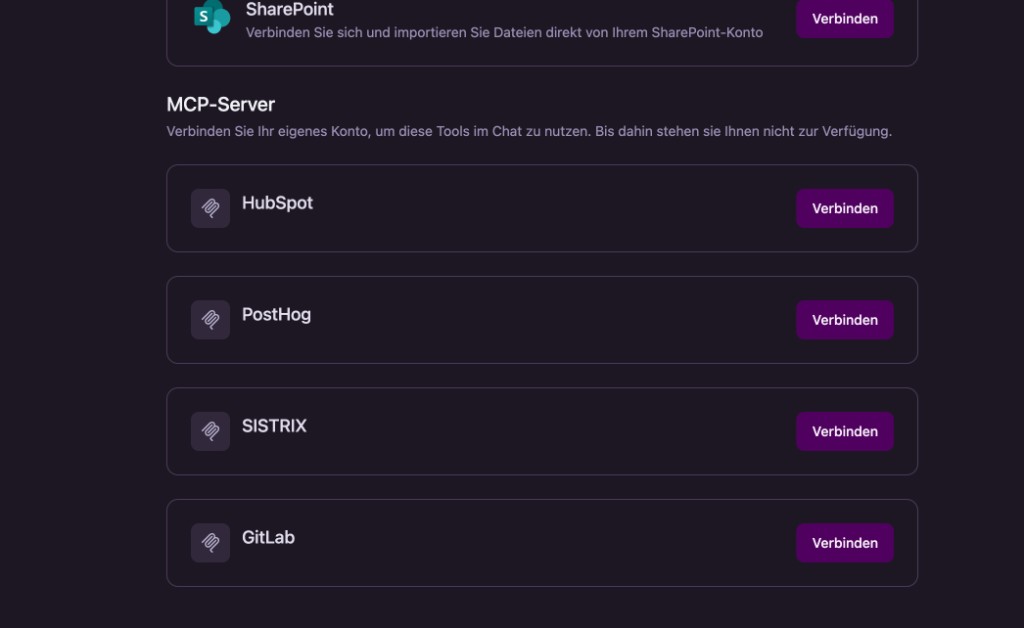Click the empty middle of the GitLab card
Image resolution: width=1024 pixels, height=628 pixels.
[542, 543]
